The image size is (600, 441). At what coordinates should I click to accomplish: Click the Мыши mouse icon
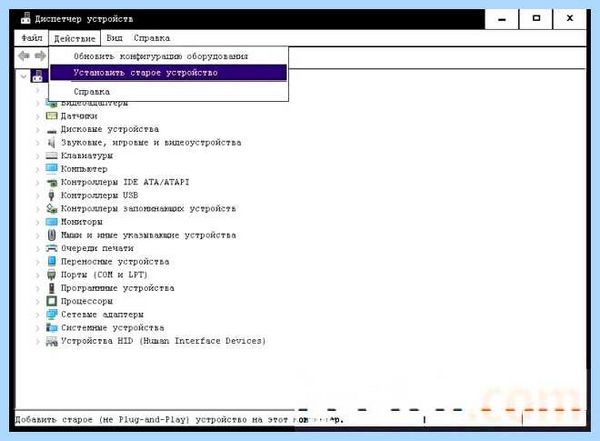click(52, 235)
